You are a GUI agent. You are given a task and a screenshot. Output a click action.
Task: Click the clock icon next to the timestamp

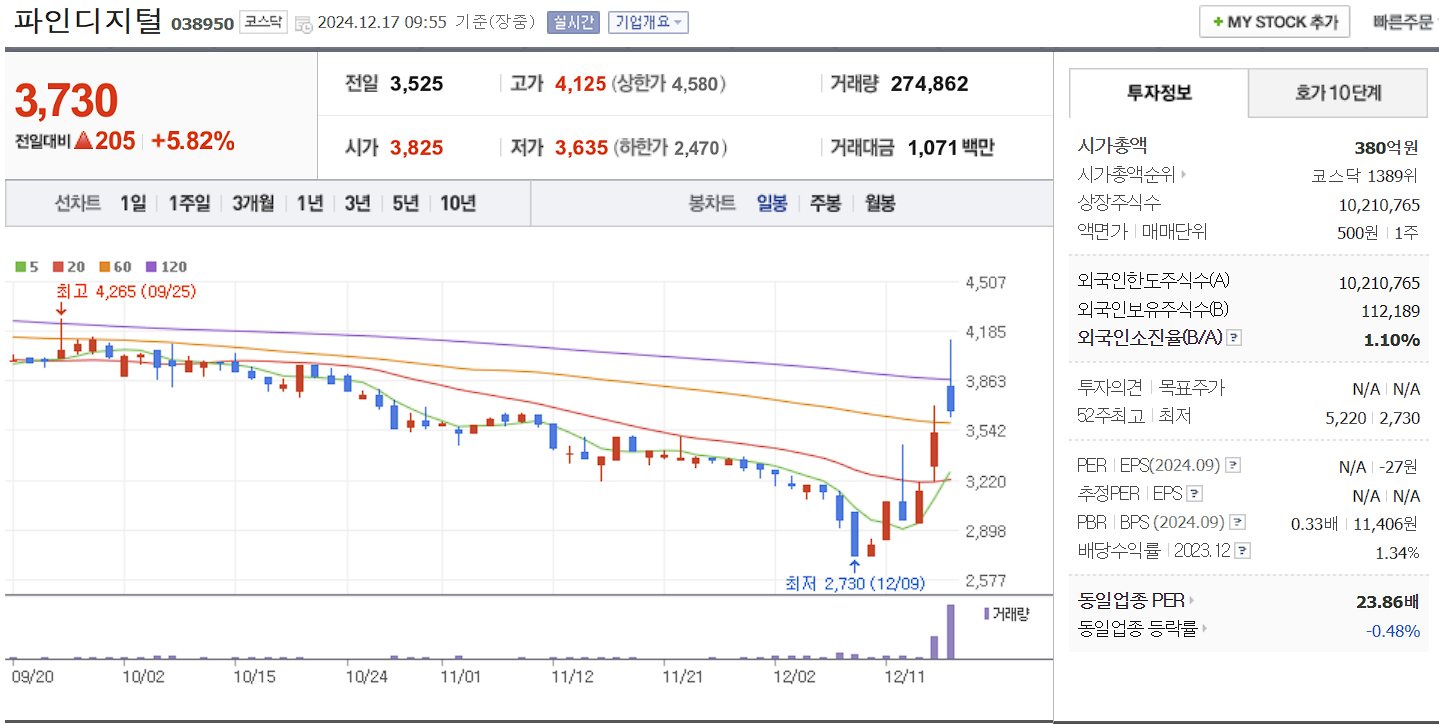[x=305, y=24]
